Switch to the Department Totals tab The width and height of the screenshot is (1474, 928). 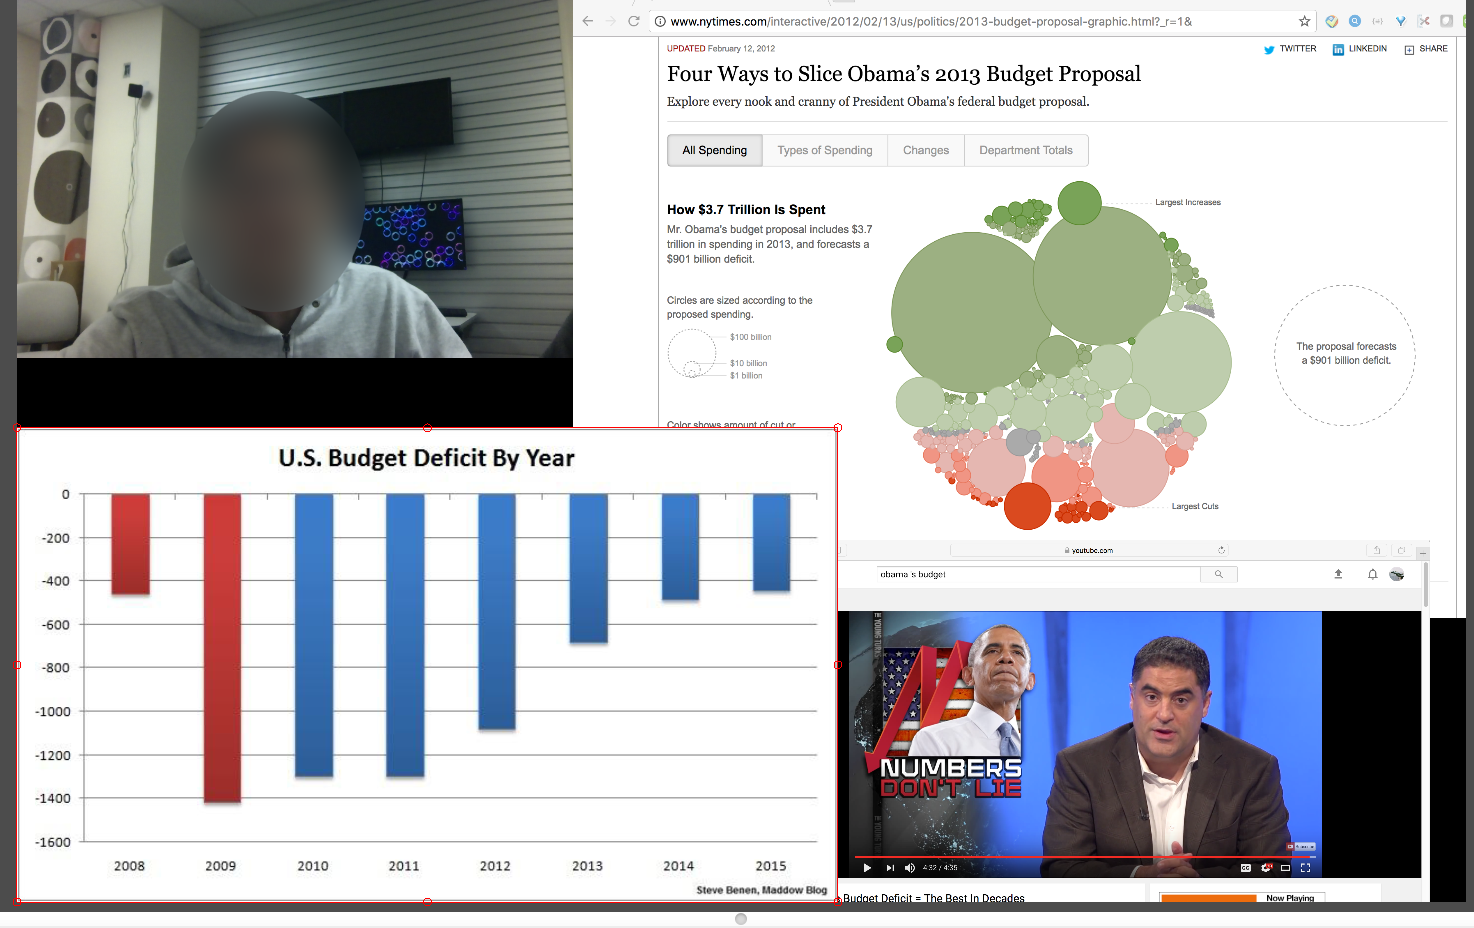click(x=1026, y=150)
